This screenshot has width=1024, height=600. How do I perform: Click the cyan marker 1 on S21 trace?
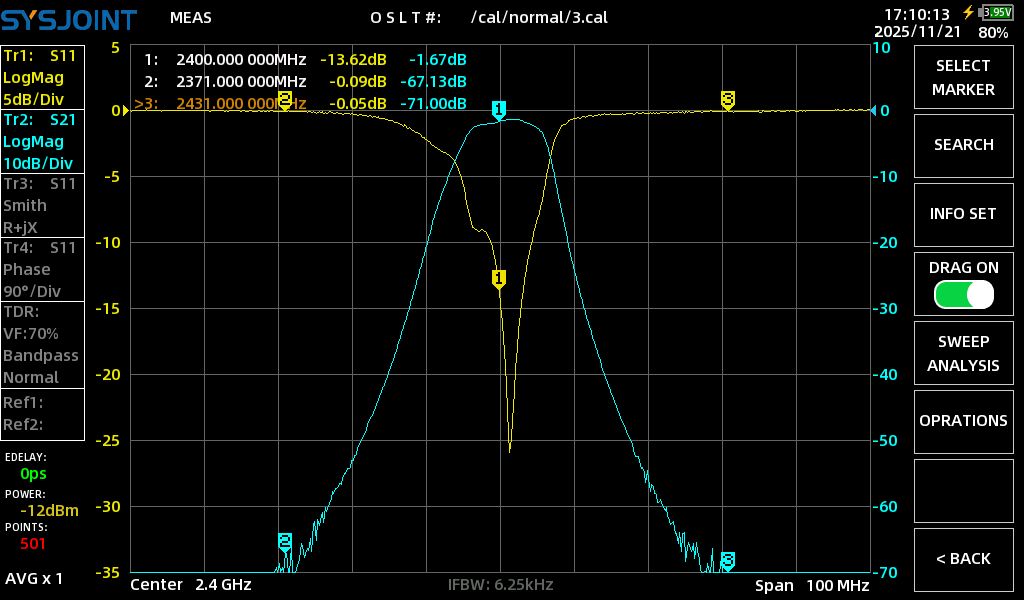[x=499, y=109]
